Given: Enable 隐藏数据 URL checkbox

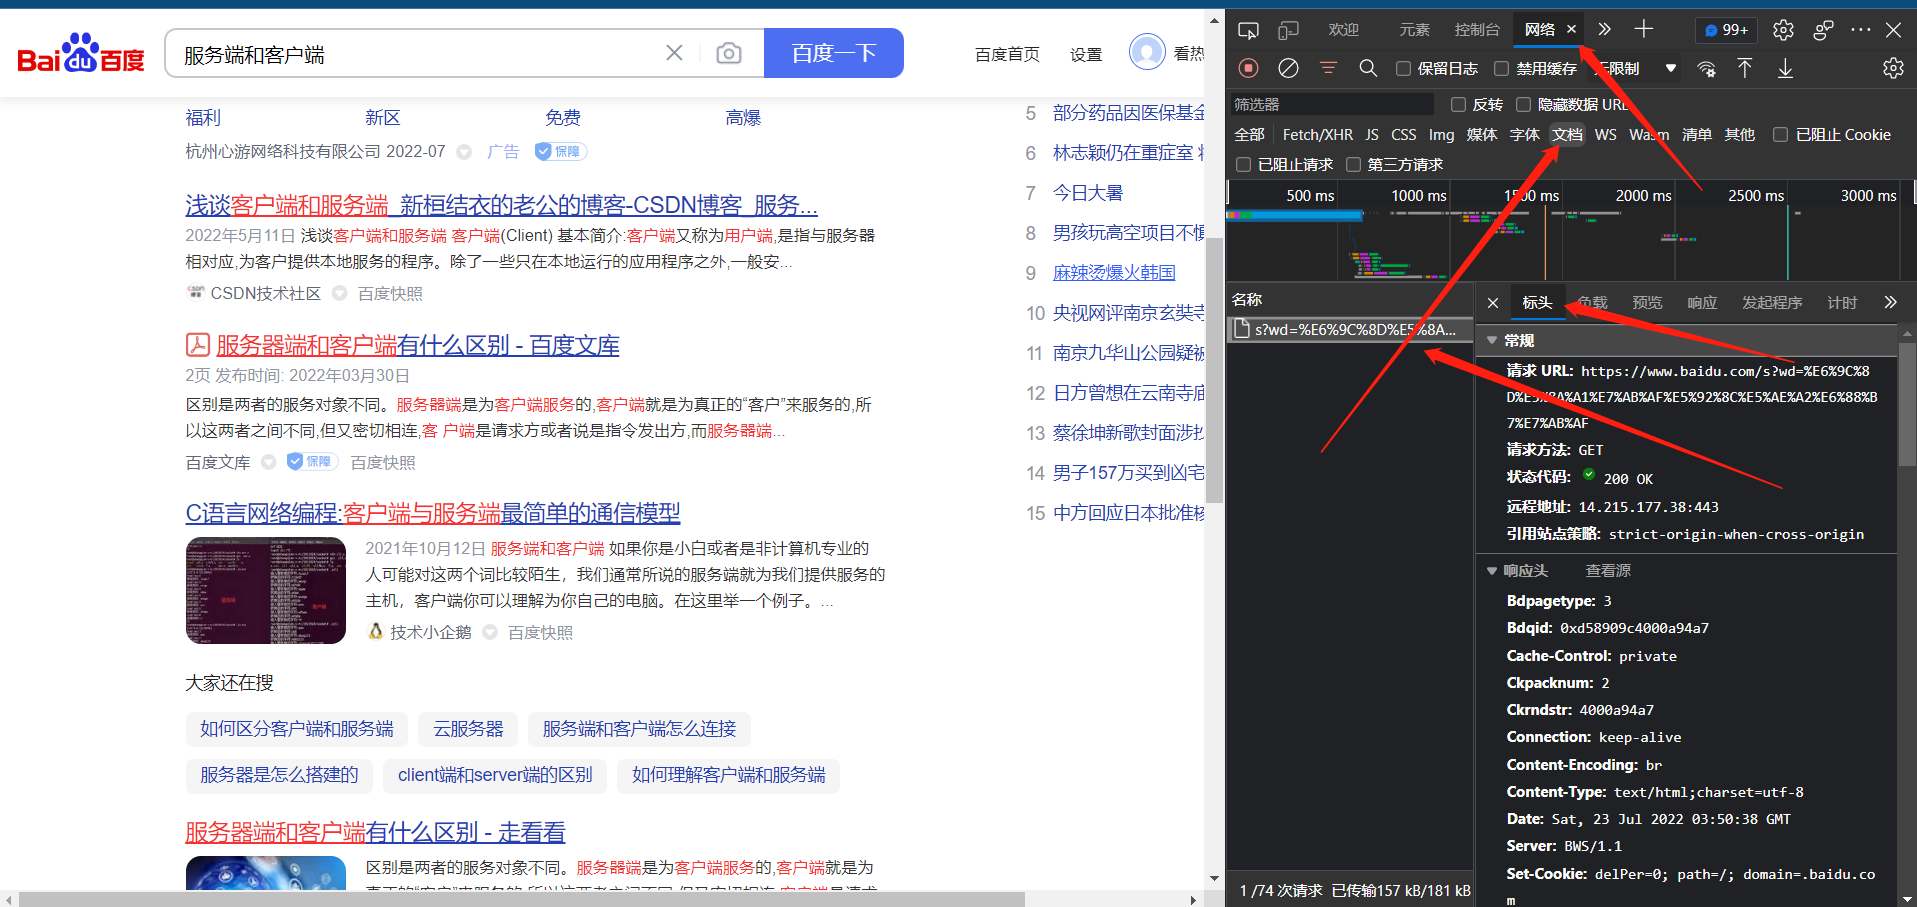Looking at the screenshot, I should click(1523, 104).
